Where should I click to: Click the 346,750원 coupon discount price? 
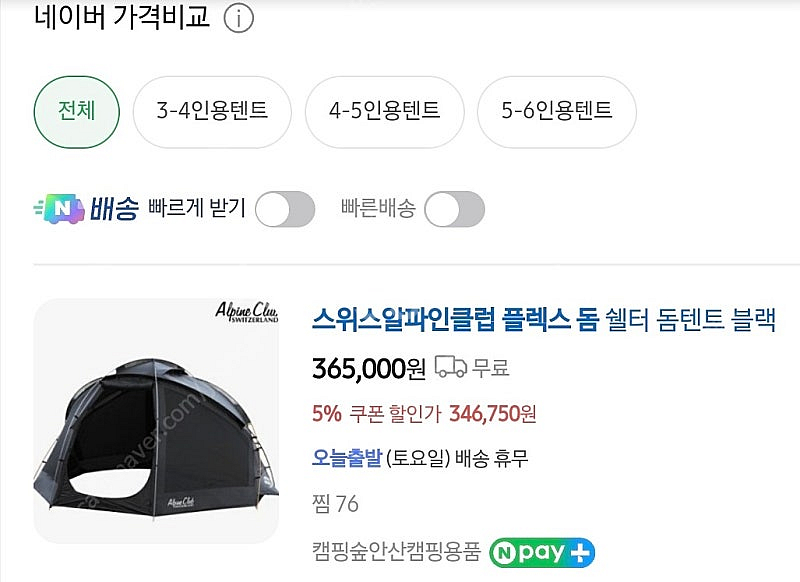point(493,413)
